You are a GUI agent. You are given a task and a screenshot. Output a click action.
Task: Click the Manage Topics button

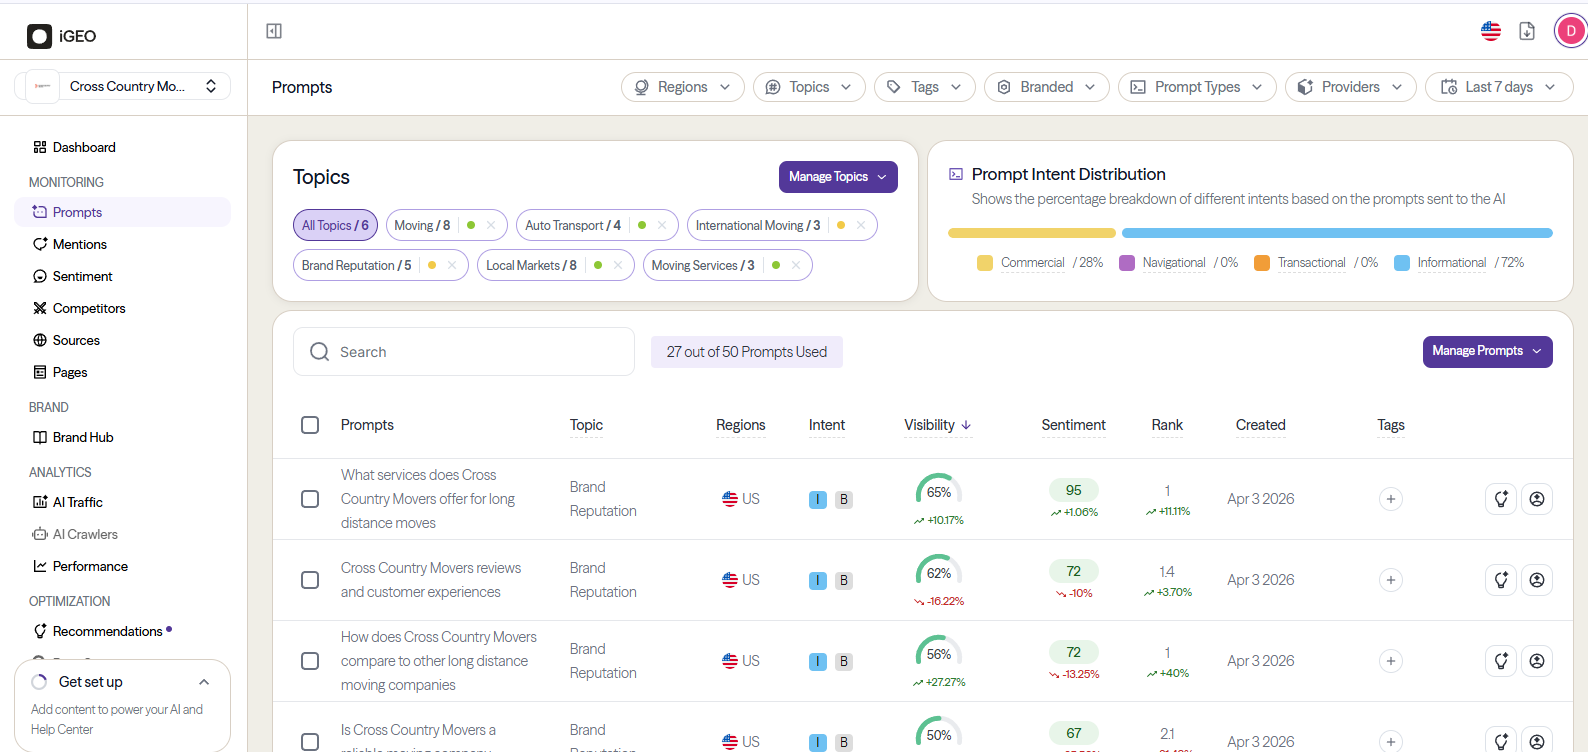point(838,177)
